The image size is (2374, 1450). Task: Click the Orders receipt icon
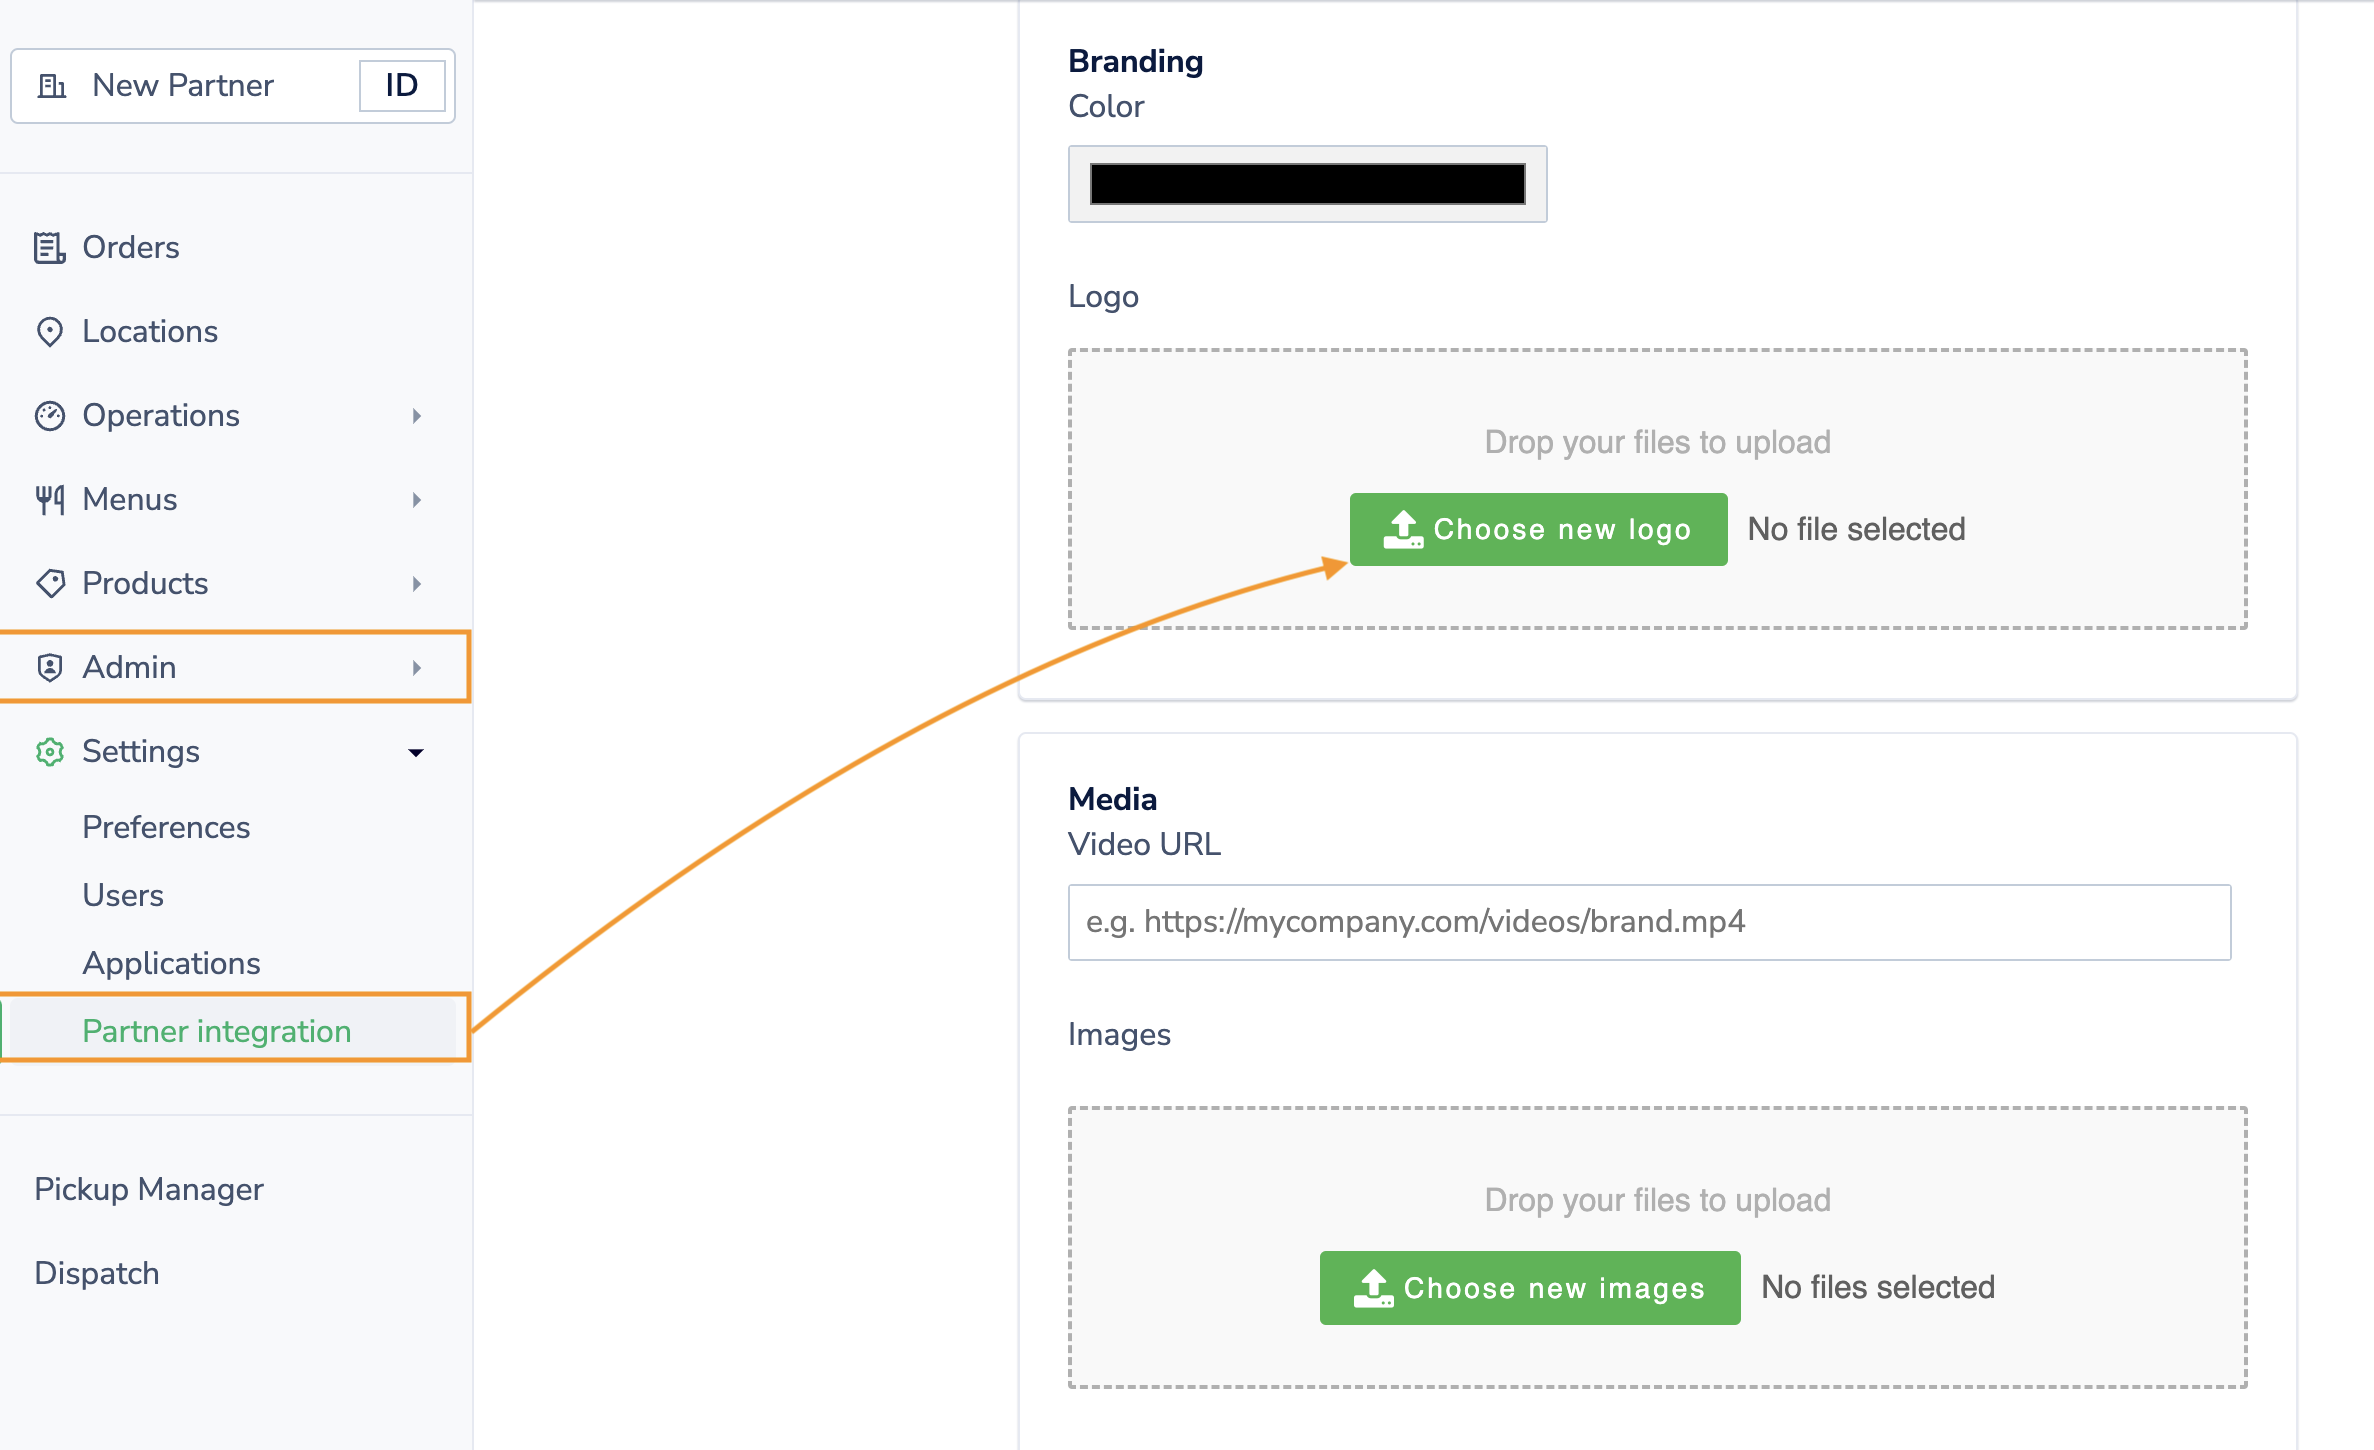(49, 247)
